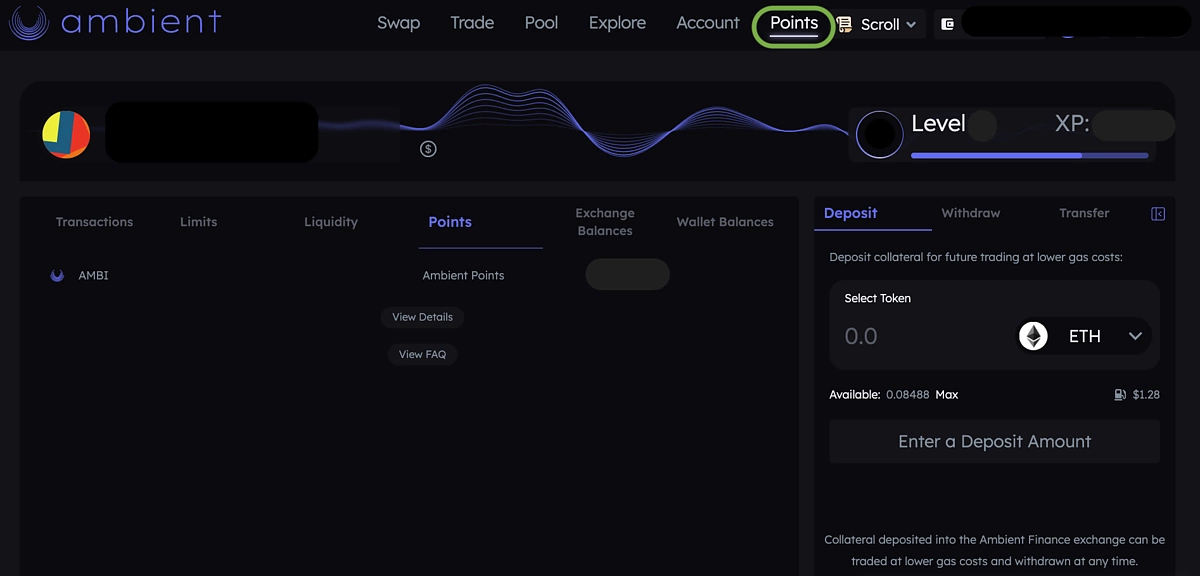Open the Liquidity tab
Screen dimensions: 1200x576
pos(331,222)
